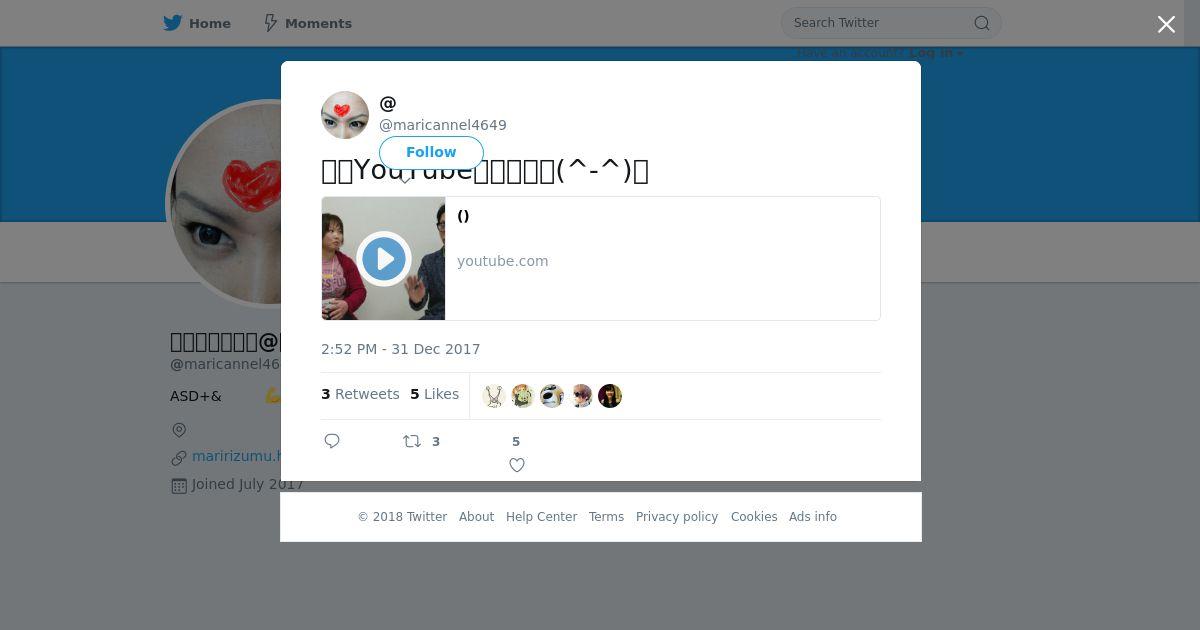
Task: Open fourth liker avatar in the row
Action: 581,396
